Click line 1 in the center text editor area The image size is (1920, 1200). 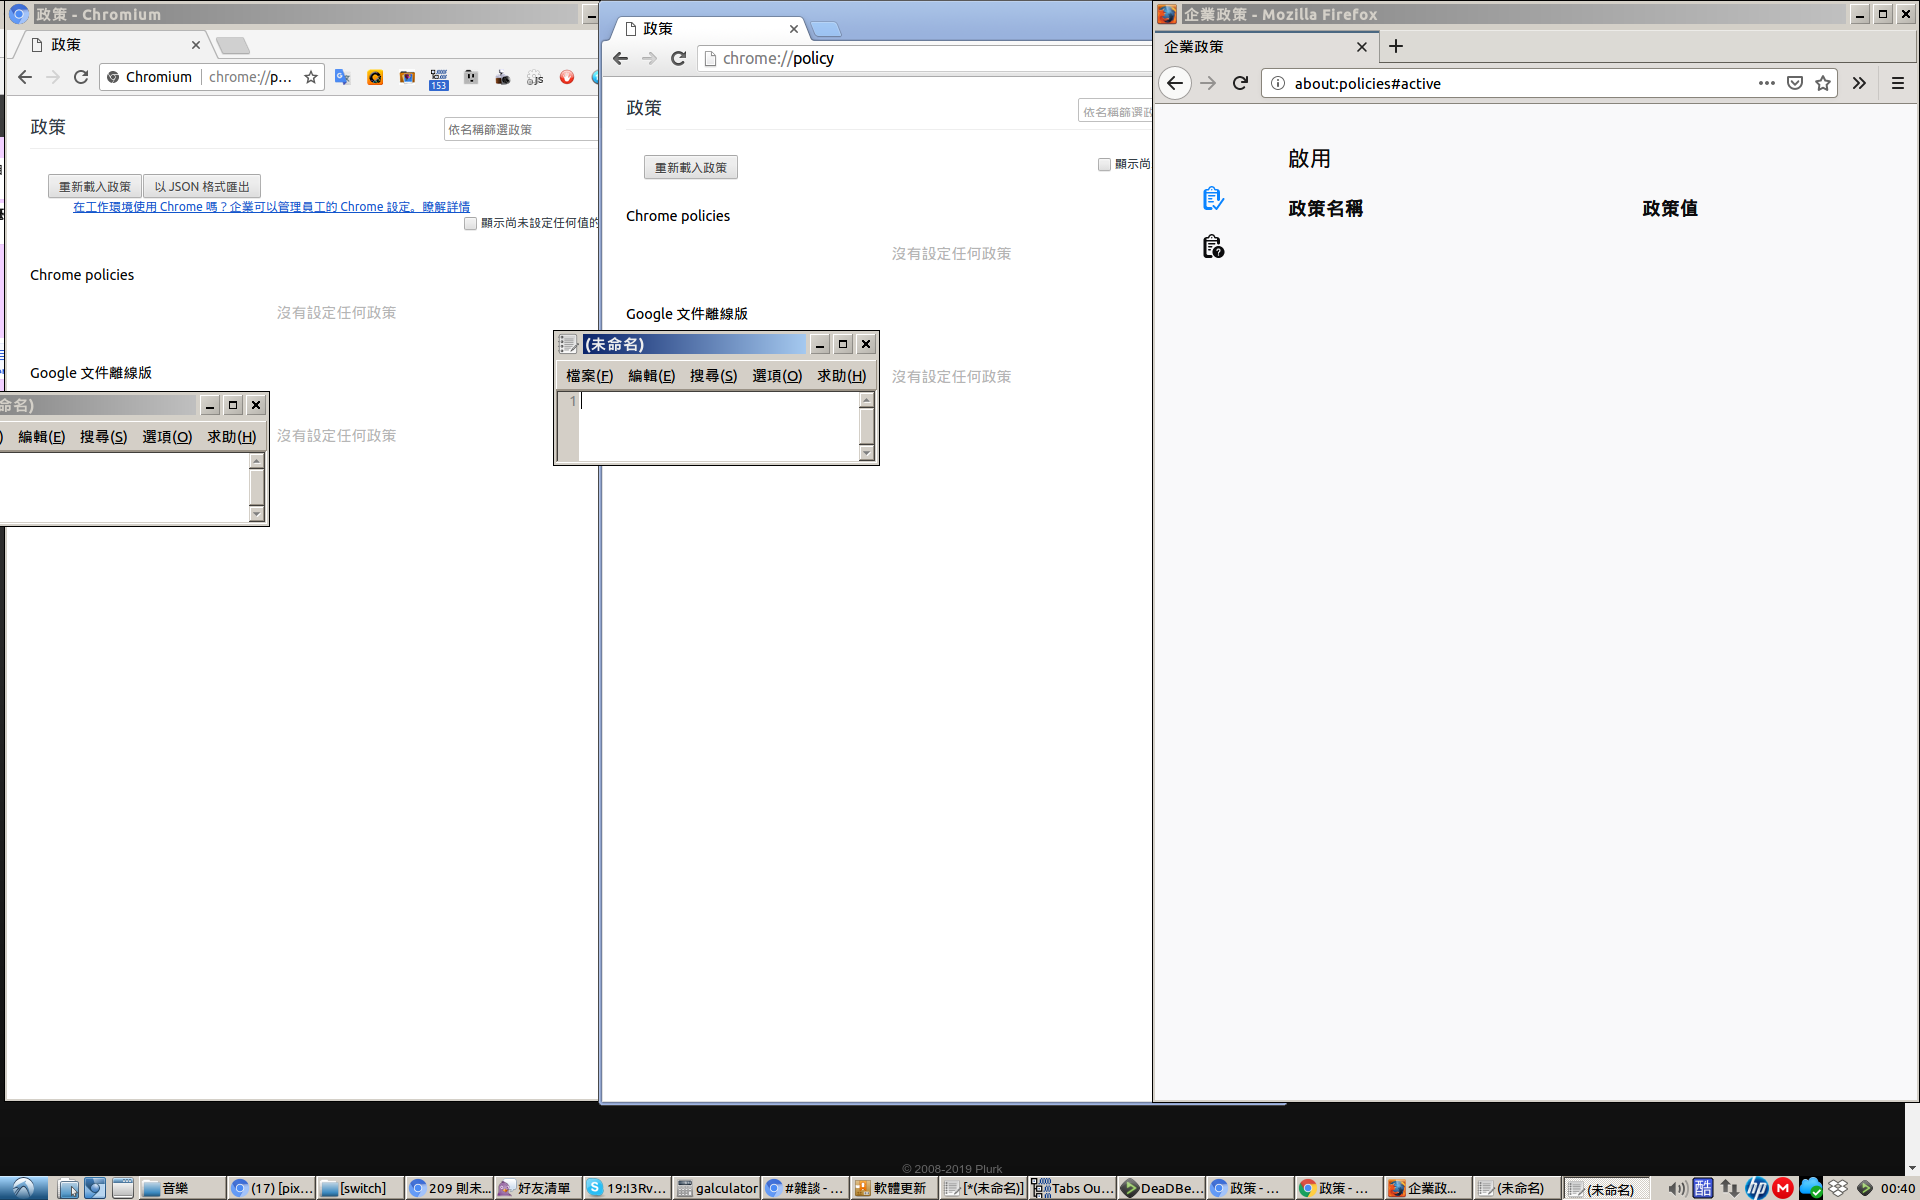(x=718, y=401)
